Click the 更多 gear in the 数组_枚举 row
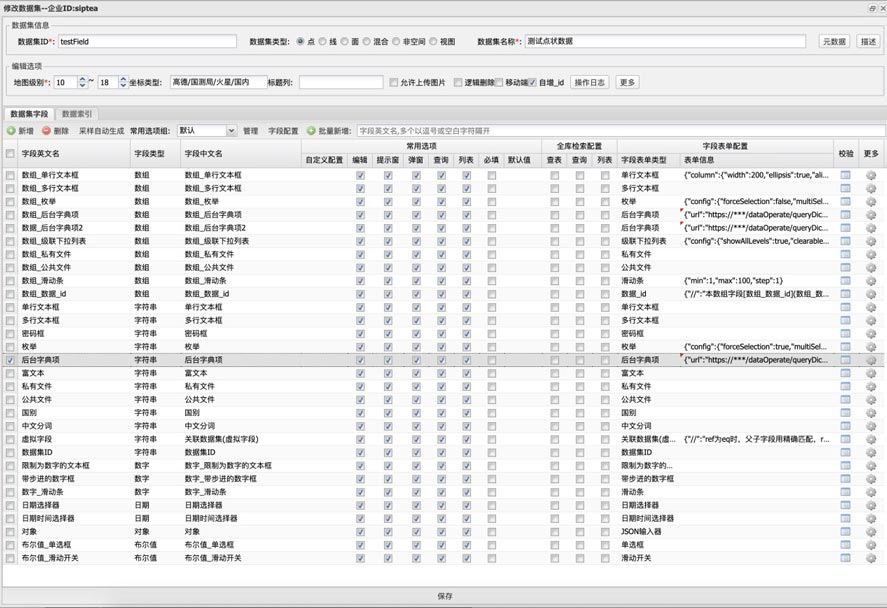The height and width of the screenshot is (608, 887). (x=871, y=201)
